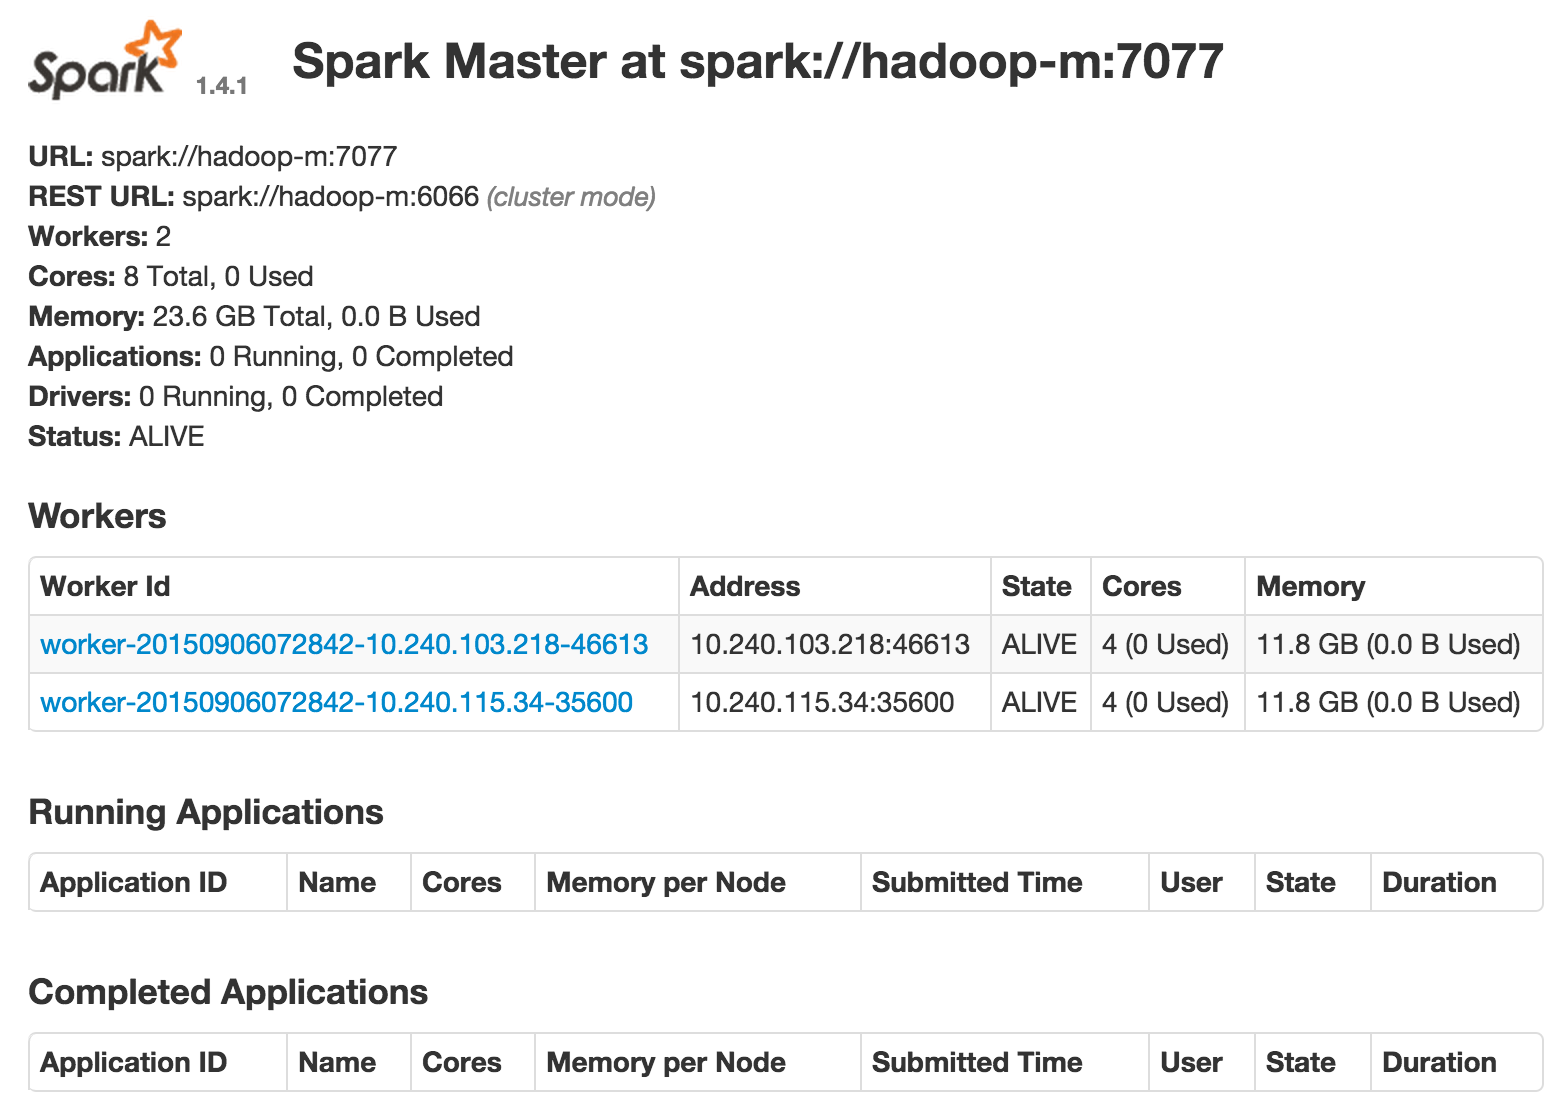Click the Memory 23.6 GB Total line
1562x1114 pixels.
[x=254, y=316]
